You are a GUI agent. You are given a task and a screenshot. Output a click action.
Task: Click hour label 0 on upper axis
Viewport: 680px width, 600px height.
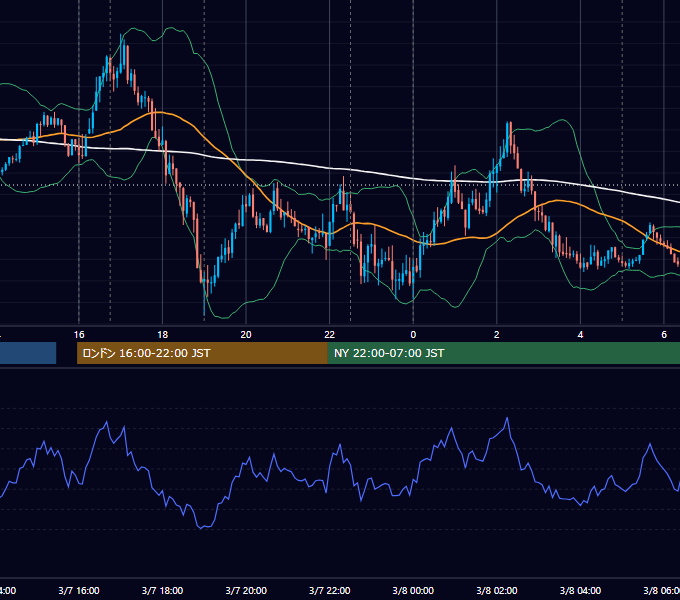point(413,335)
